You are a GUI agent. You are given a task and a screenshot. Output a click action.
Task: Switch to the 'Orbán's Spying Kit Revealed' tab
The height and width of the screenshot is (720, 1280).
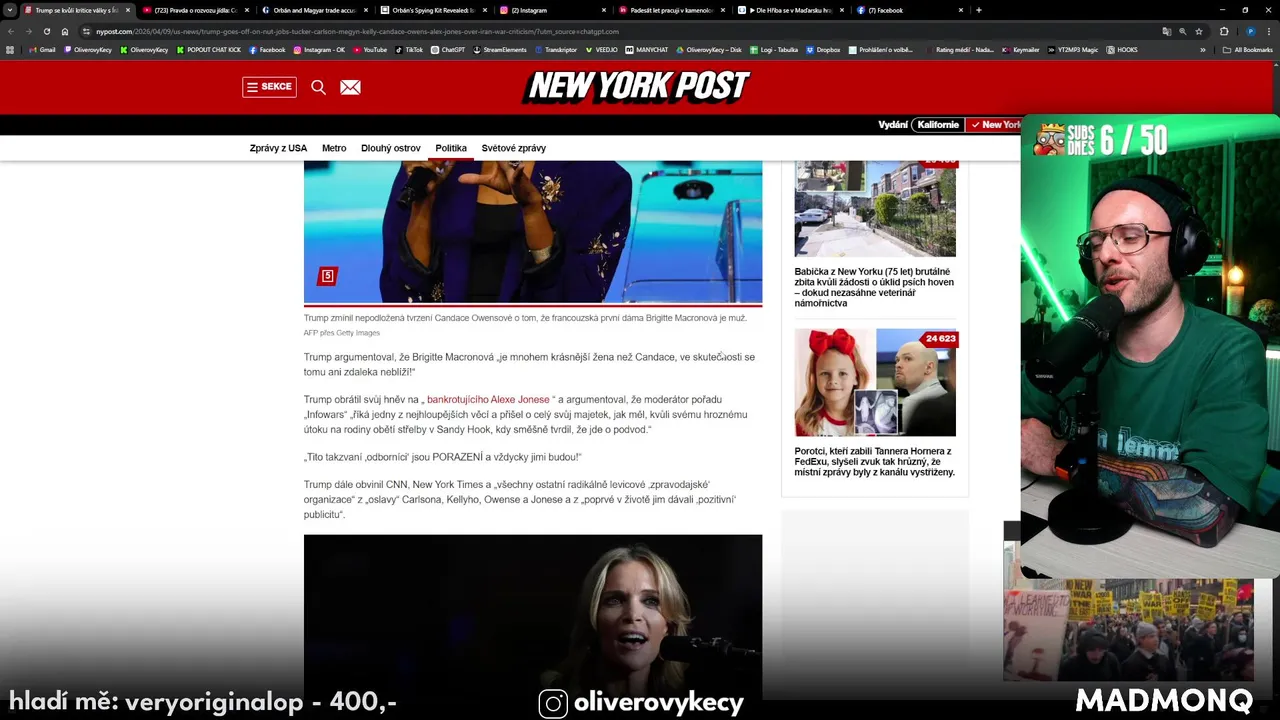click(x=432, y=10)
